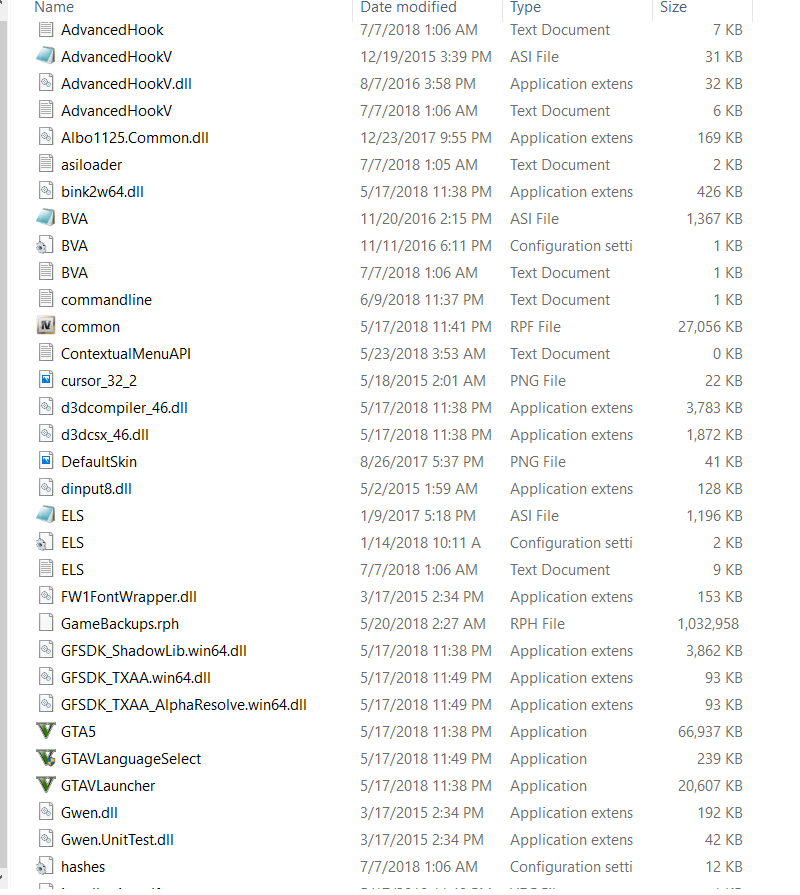Click date 8/26/2017 5:37 PM
This screenshot has width=800, height=895.
[x=422, y=461]
